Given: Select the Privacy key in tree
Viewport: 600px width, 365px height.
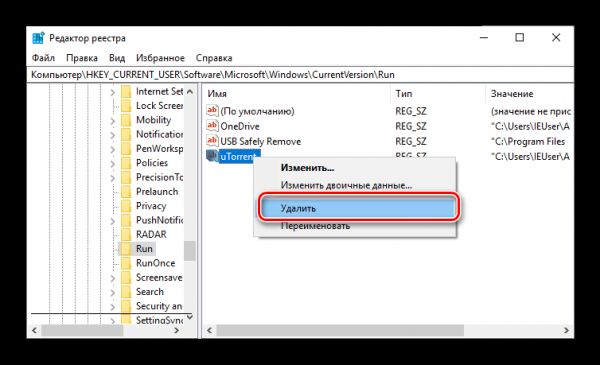Looking at the screenshot, I should 151,206.
